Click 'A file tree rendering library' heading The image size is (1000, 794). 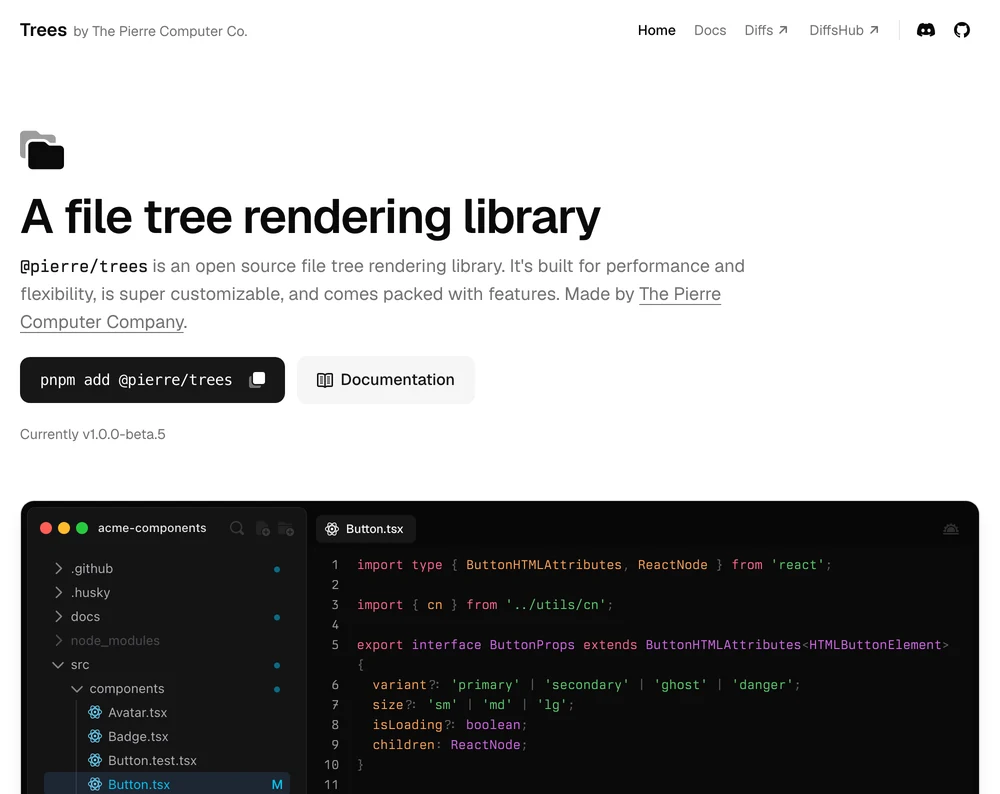pos(311,217)
